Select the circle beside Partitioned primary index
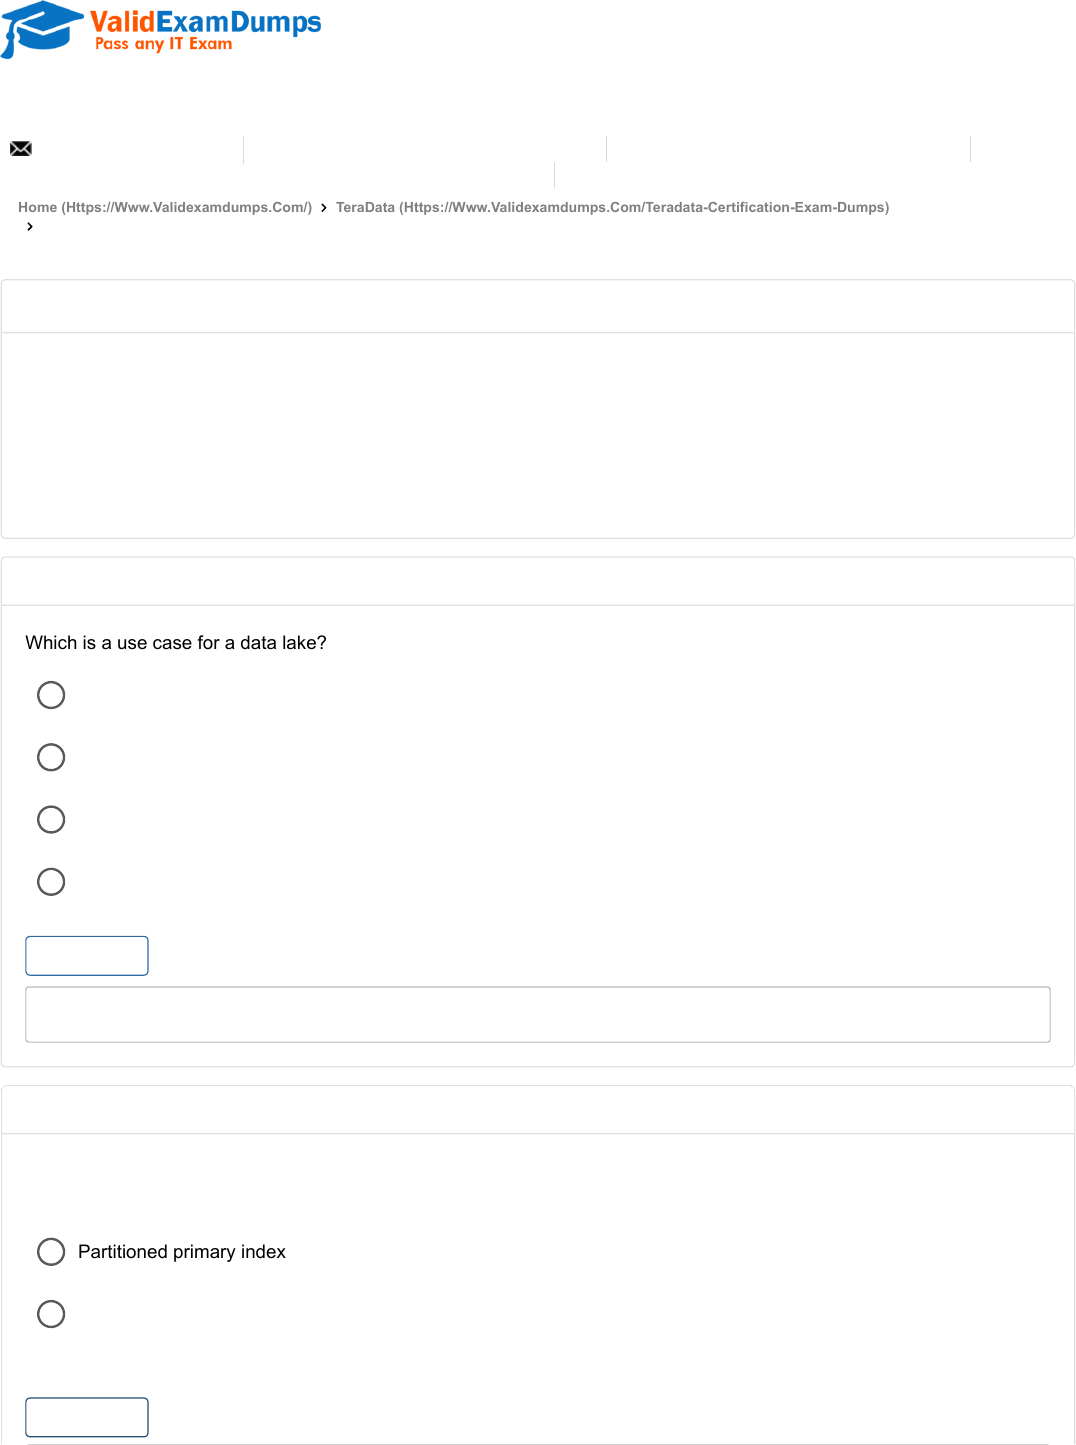Image resolution: width=1076 pixels, height=1445 pixels. coord(51,1252)
